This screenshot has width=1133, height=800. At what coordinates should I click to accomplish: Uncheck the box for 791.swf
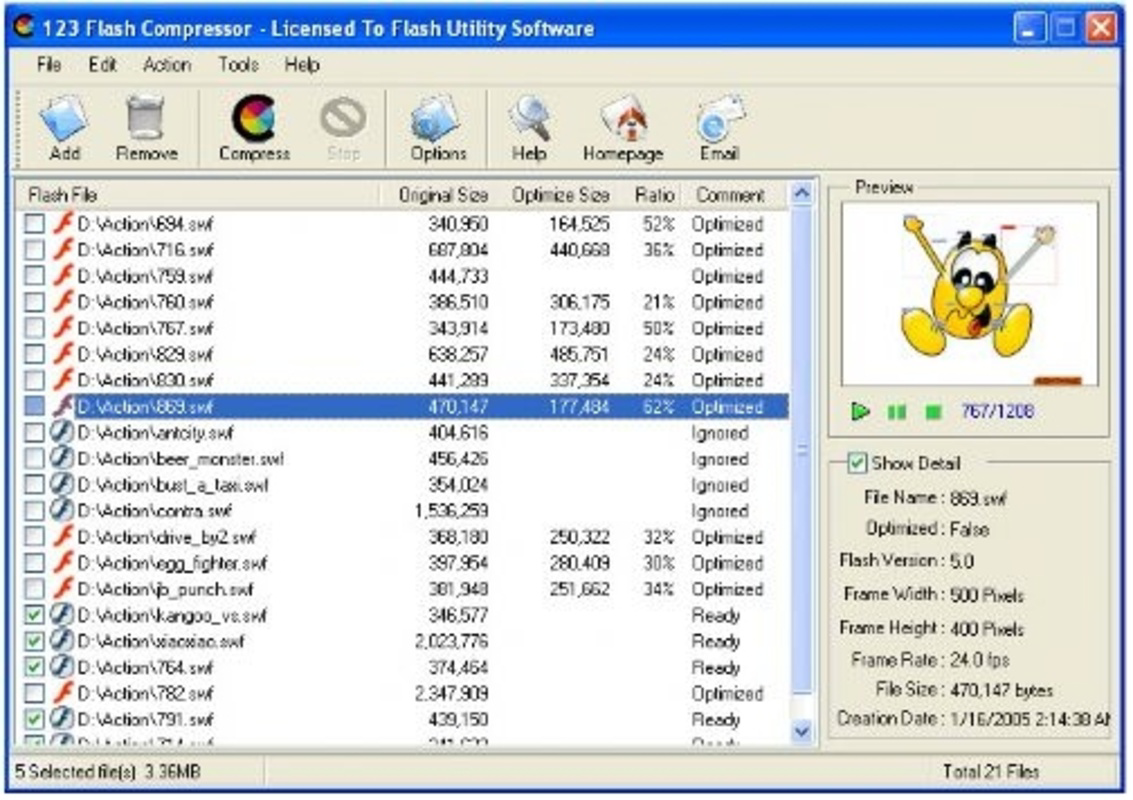[34, 718]
